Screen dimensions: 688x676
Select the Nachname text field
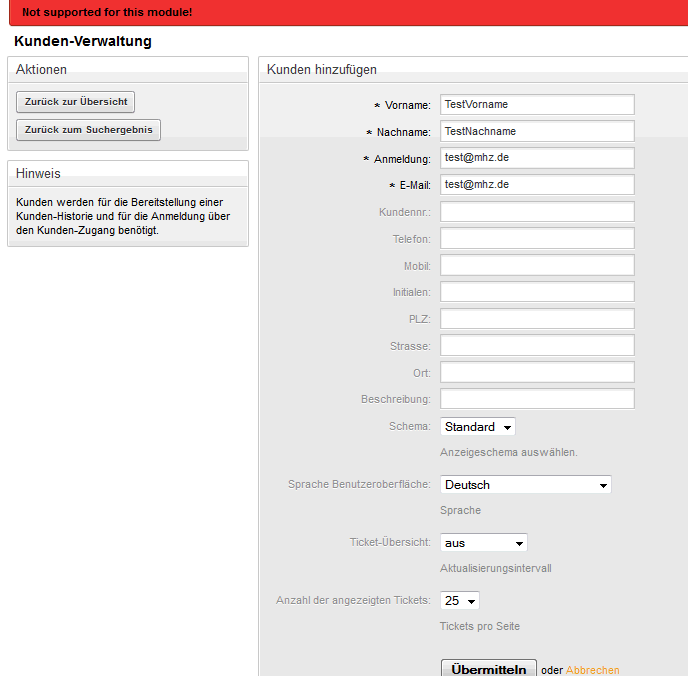537,131
